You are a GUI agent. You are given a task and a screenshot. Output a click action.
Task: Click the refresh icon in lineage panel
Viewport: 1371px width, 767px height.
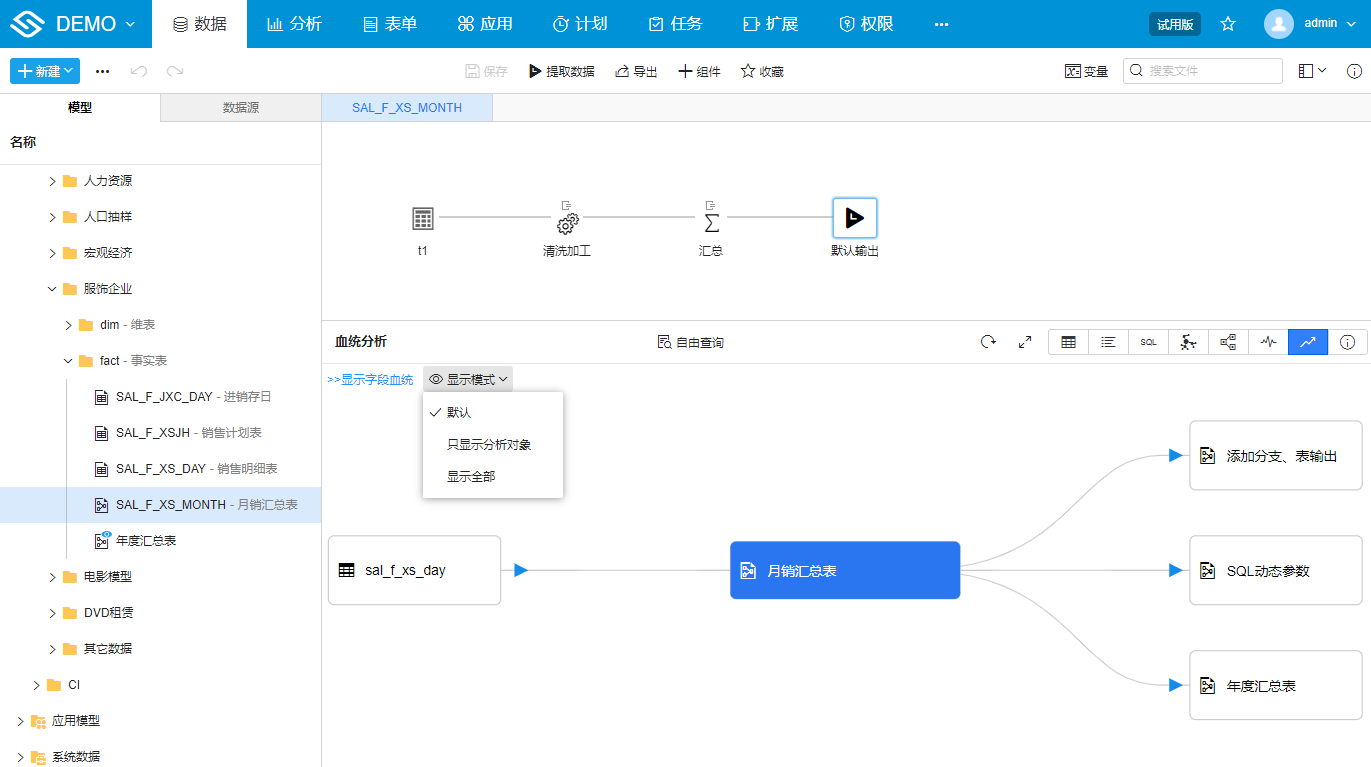tap(988, 342)
